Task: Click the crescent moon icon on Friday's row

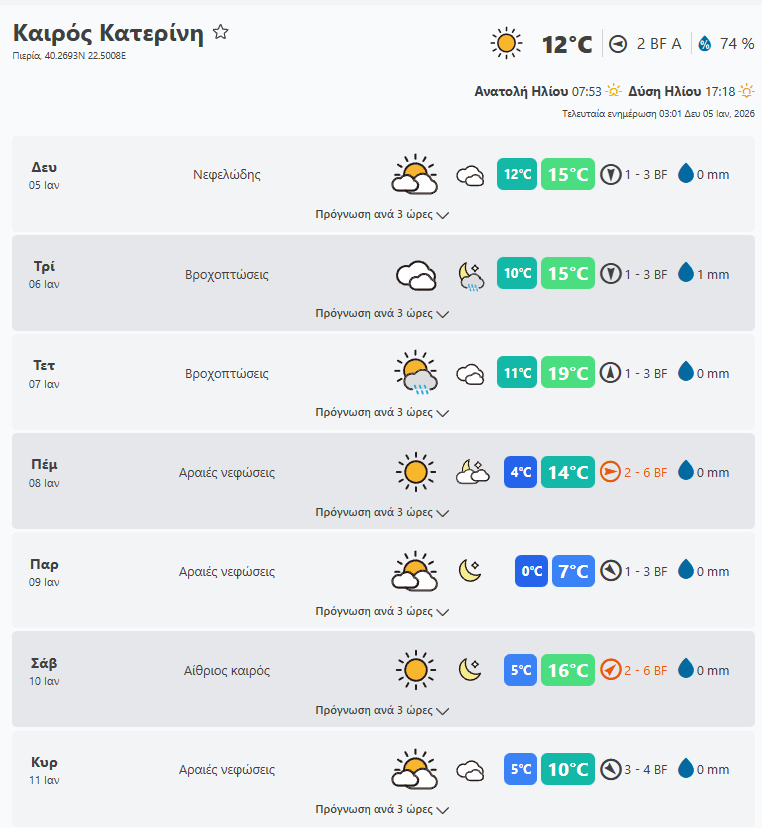Action: tap(470, 571)
